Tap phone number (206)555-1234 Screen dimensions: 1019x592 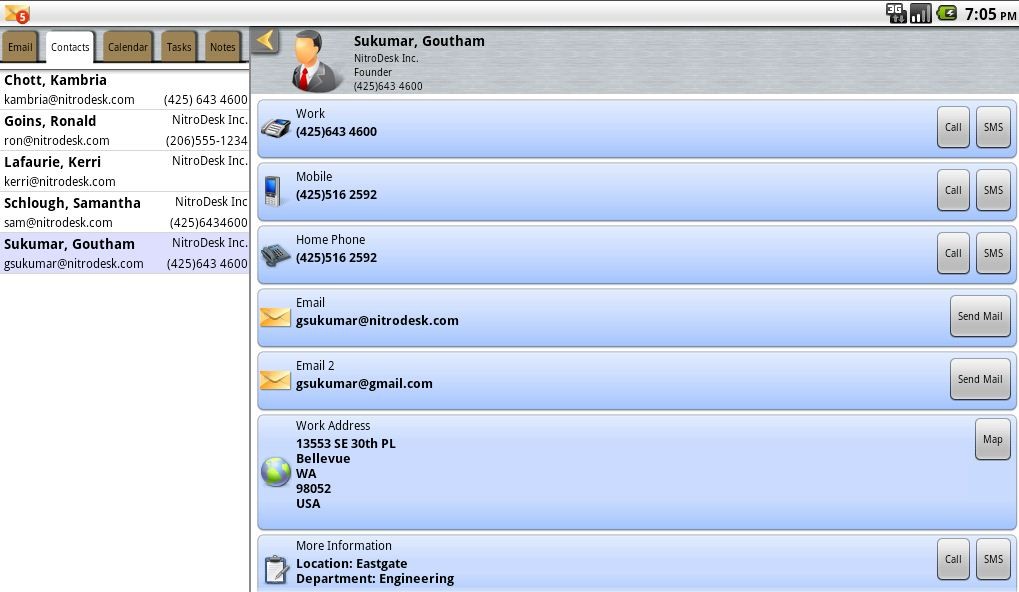206,140
